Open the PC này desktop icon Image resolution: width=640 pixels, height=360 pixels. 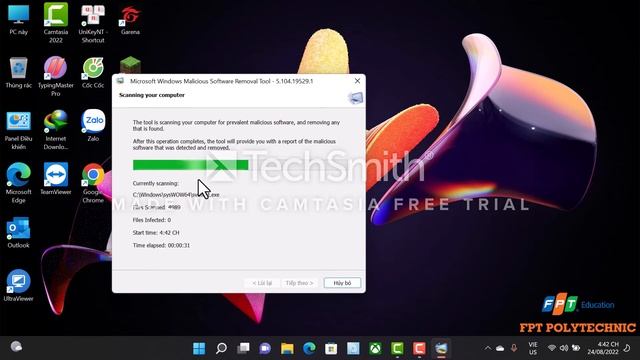[18, 20]
